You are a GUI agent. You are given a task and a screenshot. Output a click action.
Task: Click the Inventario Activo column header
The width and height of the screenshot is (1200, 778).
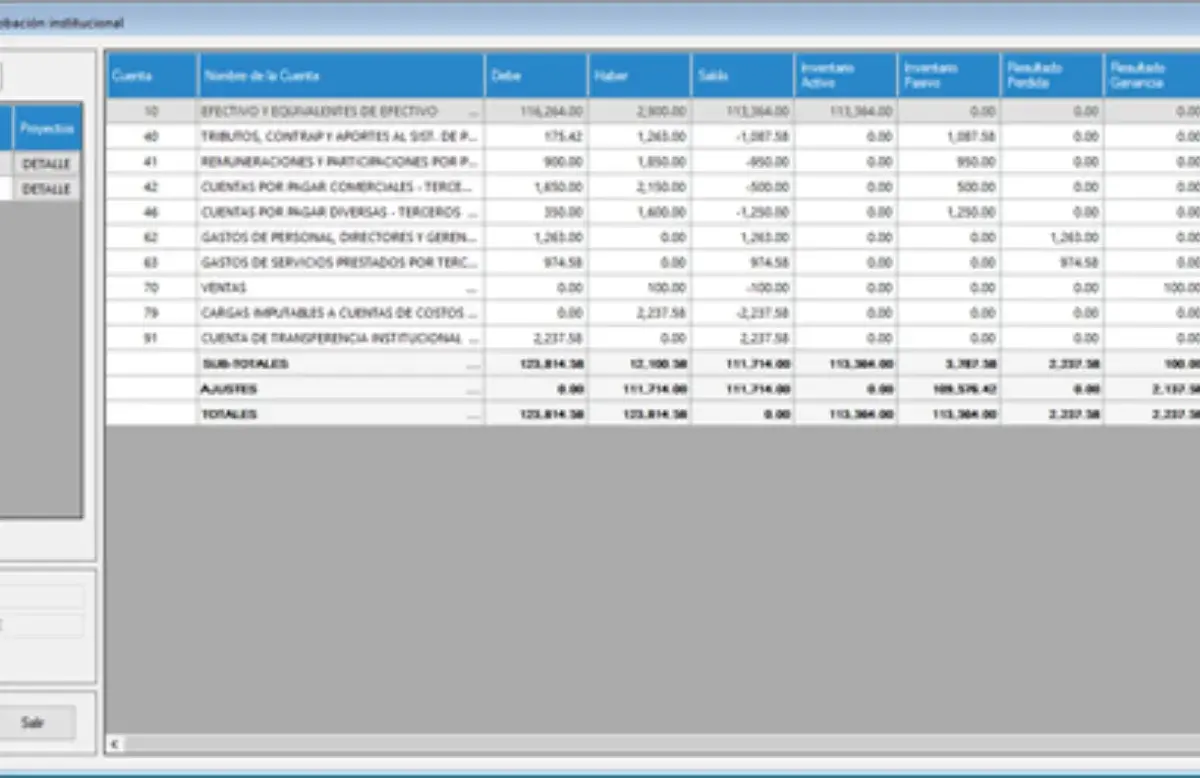pyautogui.click(x=845, y=75)
